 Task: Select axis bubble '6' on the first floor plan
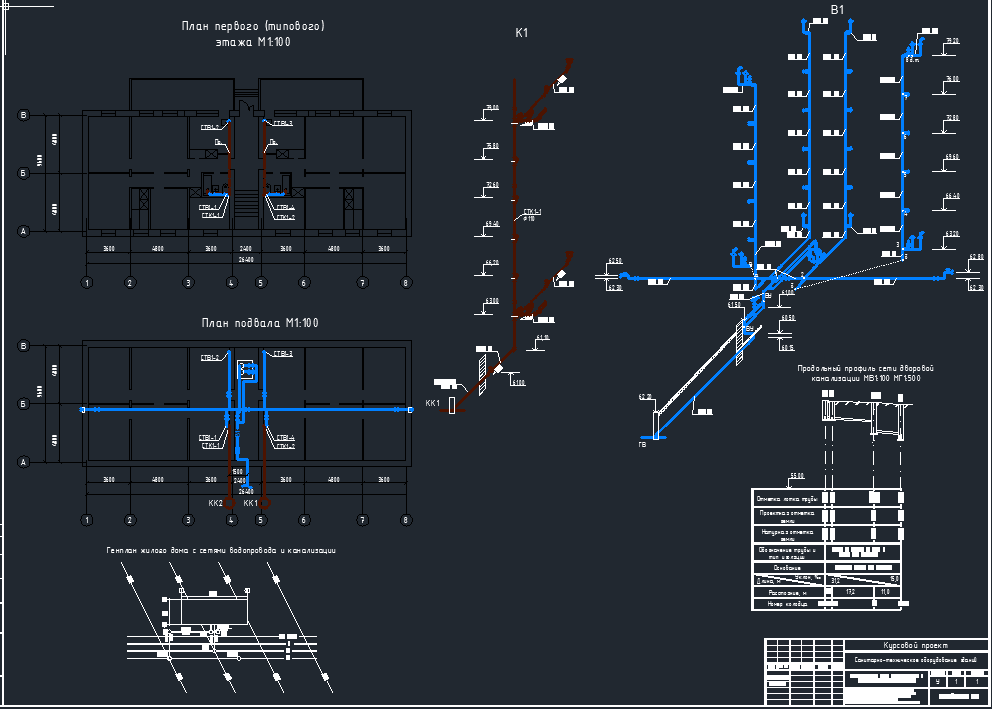point(304,283)
